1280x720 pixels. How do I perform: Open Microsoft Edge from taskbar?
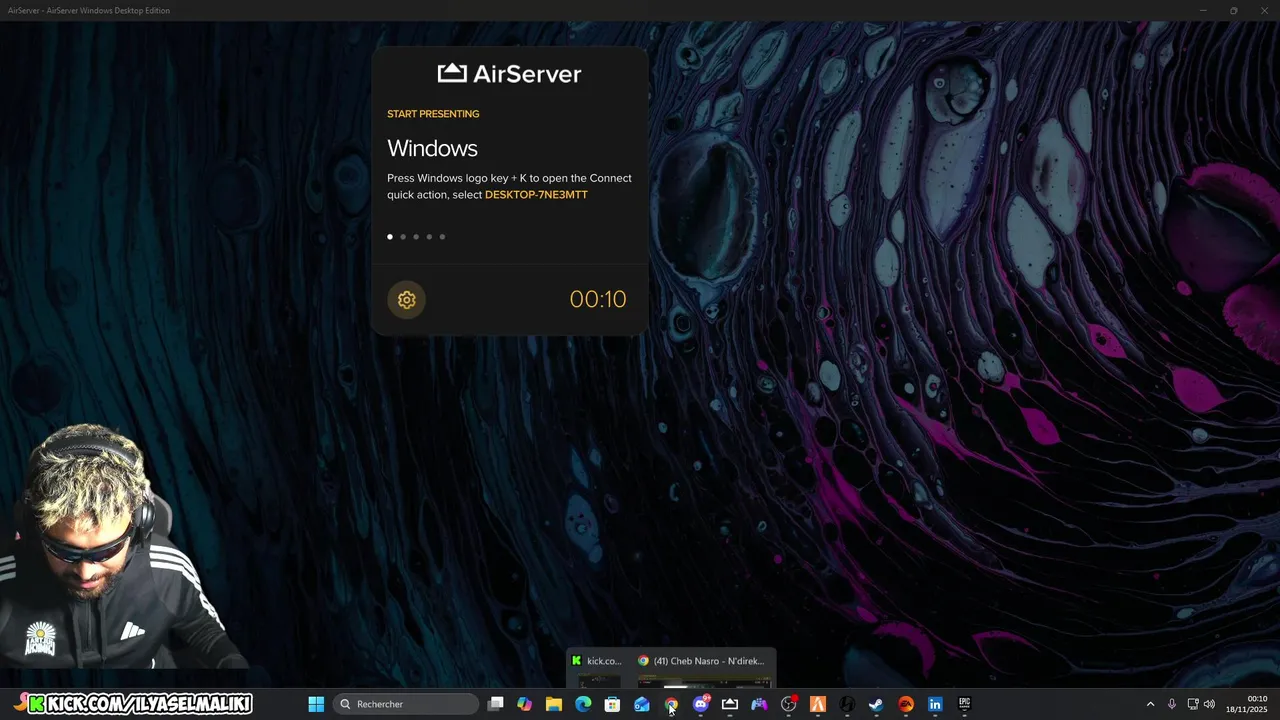coord(583,704)
